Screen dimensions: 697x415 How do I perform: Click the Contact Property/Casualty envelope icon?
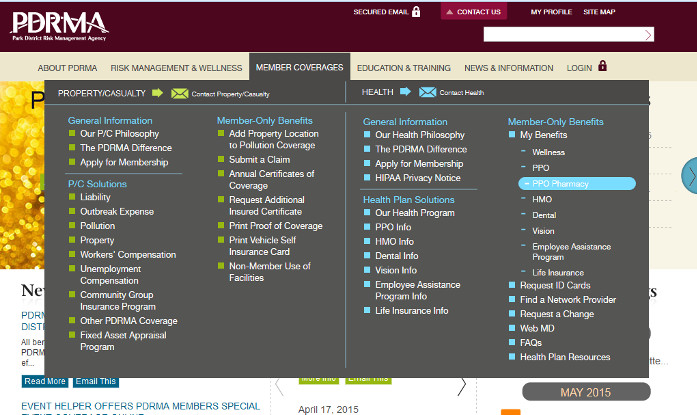[x=179, y=93]
